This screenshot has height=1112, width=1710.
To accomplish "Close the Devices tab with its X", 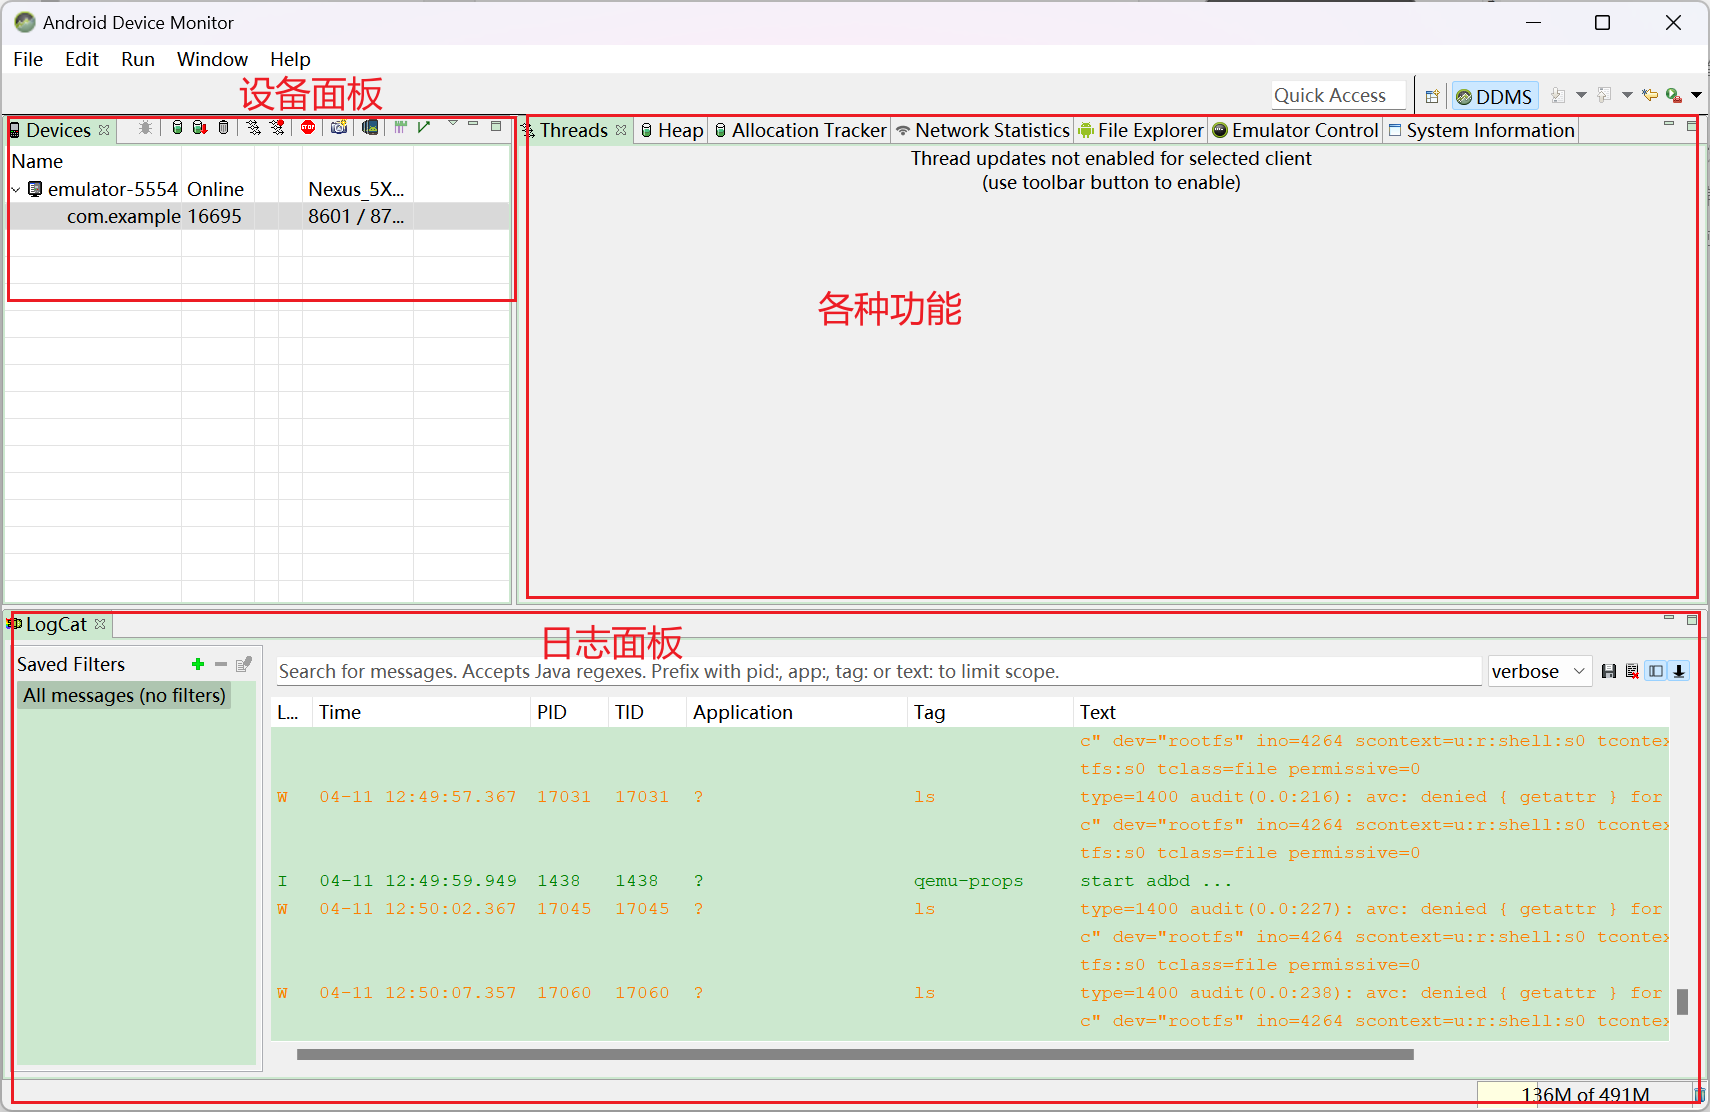I will tap(104, 130).
